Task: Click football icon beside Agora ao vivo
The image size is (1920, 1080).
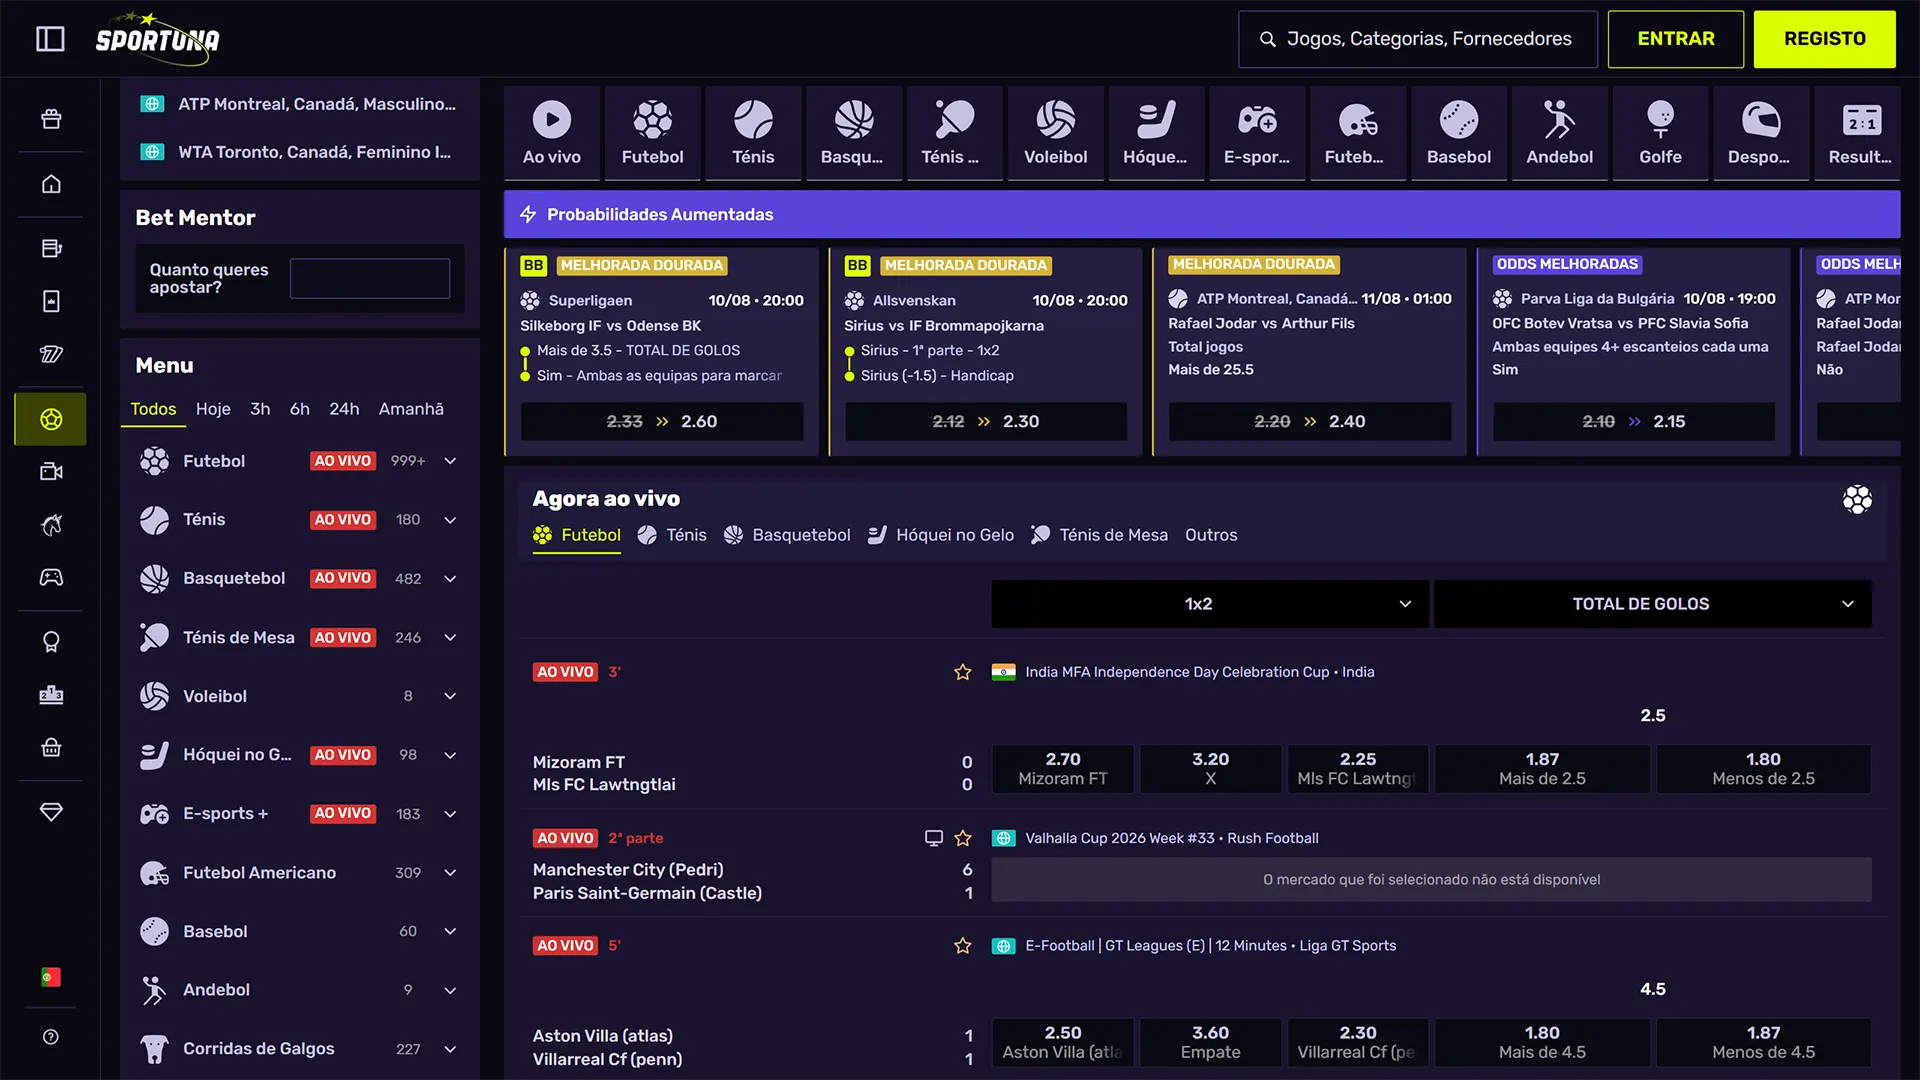Action: [1857, 499]
